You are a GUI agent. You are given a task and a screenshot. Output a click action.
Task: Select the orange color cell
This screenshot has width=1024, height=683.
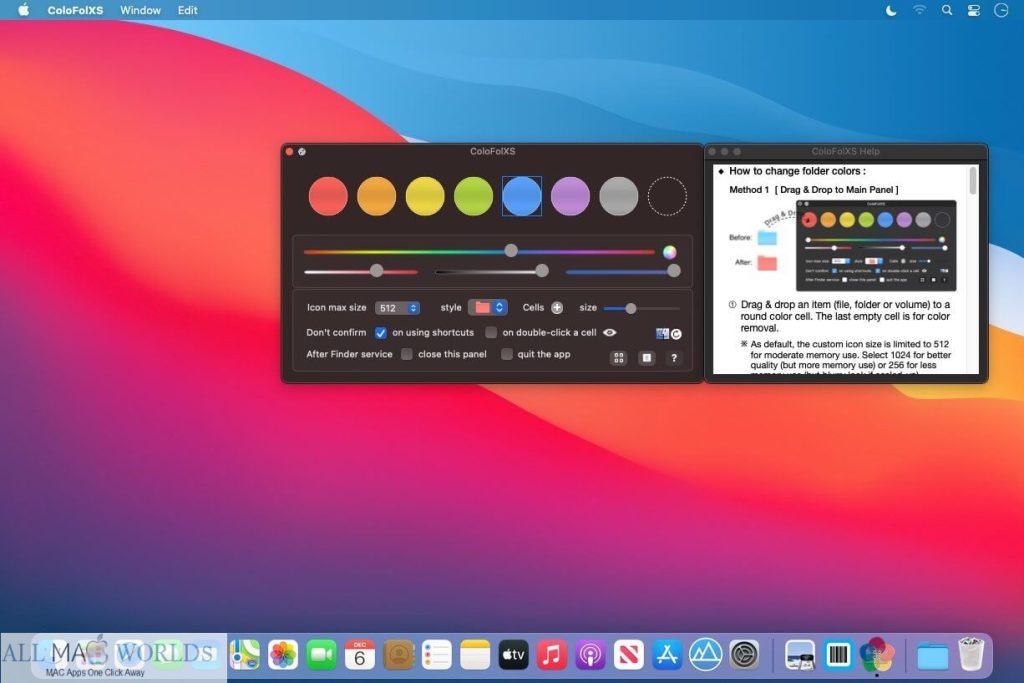(x=376, y=196)
